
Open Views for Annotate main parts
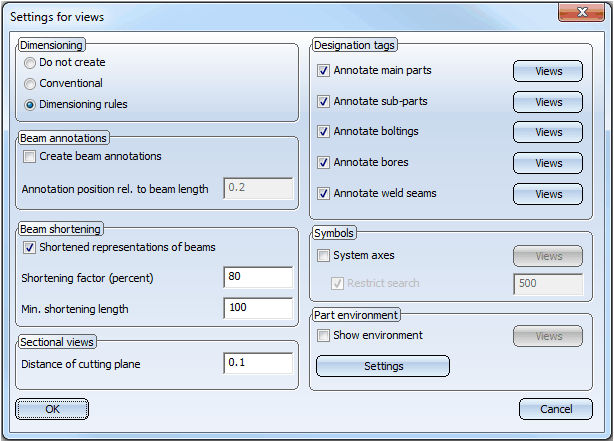click(x=548, y=71)
